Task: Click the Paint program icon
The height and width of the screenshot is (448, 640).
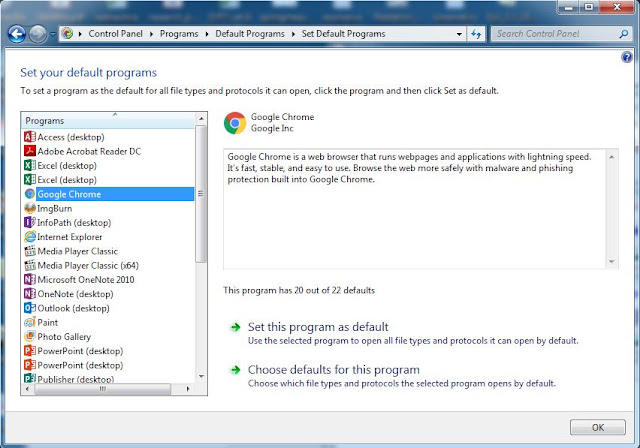Action: pyautogui.click(x=30, y=322)
